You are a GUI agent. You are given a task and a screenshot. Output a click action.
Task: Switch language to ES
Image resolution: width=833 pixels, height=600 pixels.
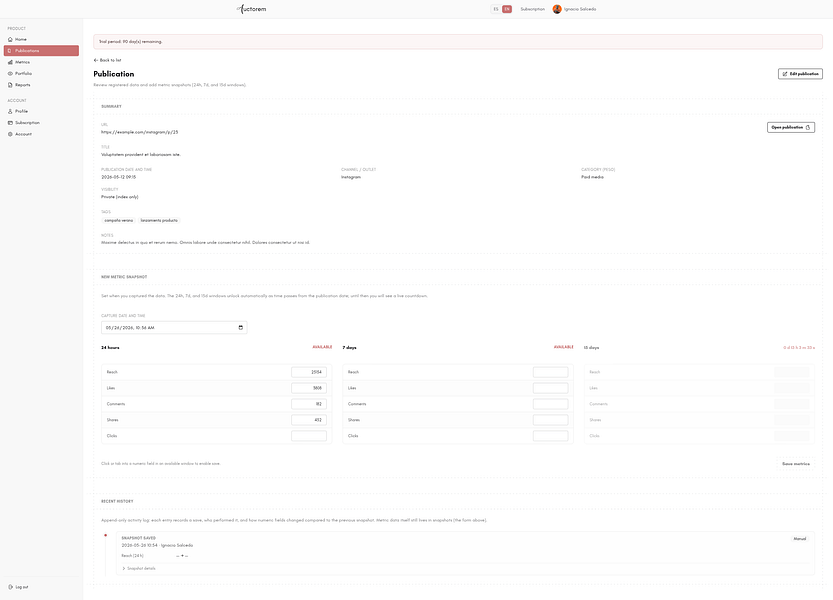(x=496, y=9)
